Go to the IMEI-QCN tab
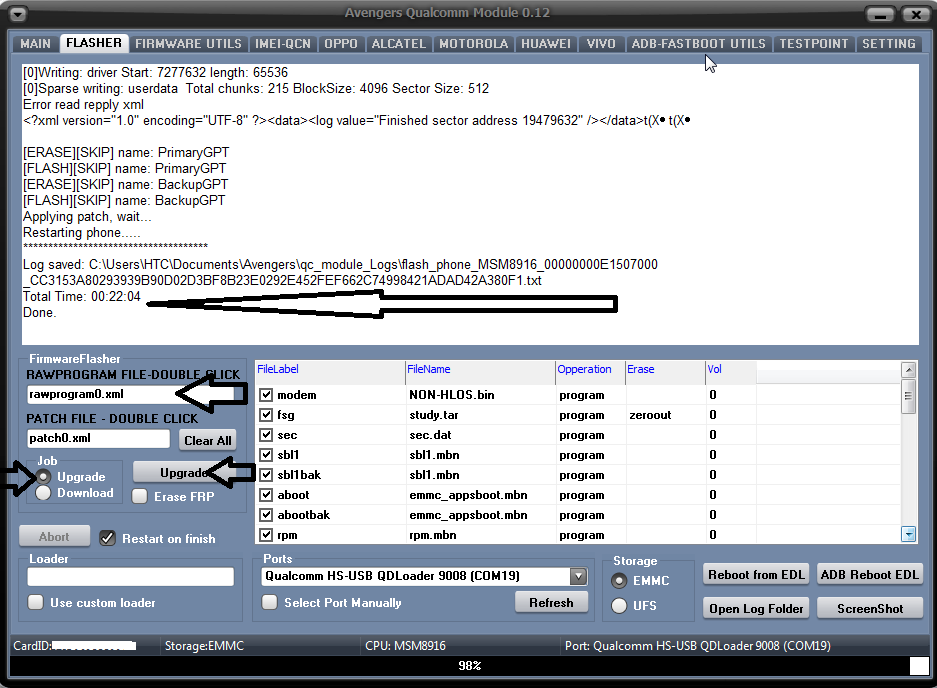 [x=283, y=44]
